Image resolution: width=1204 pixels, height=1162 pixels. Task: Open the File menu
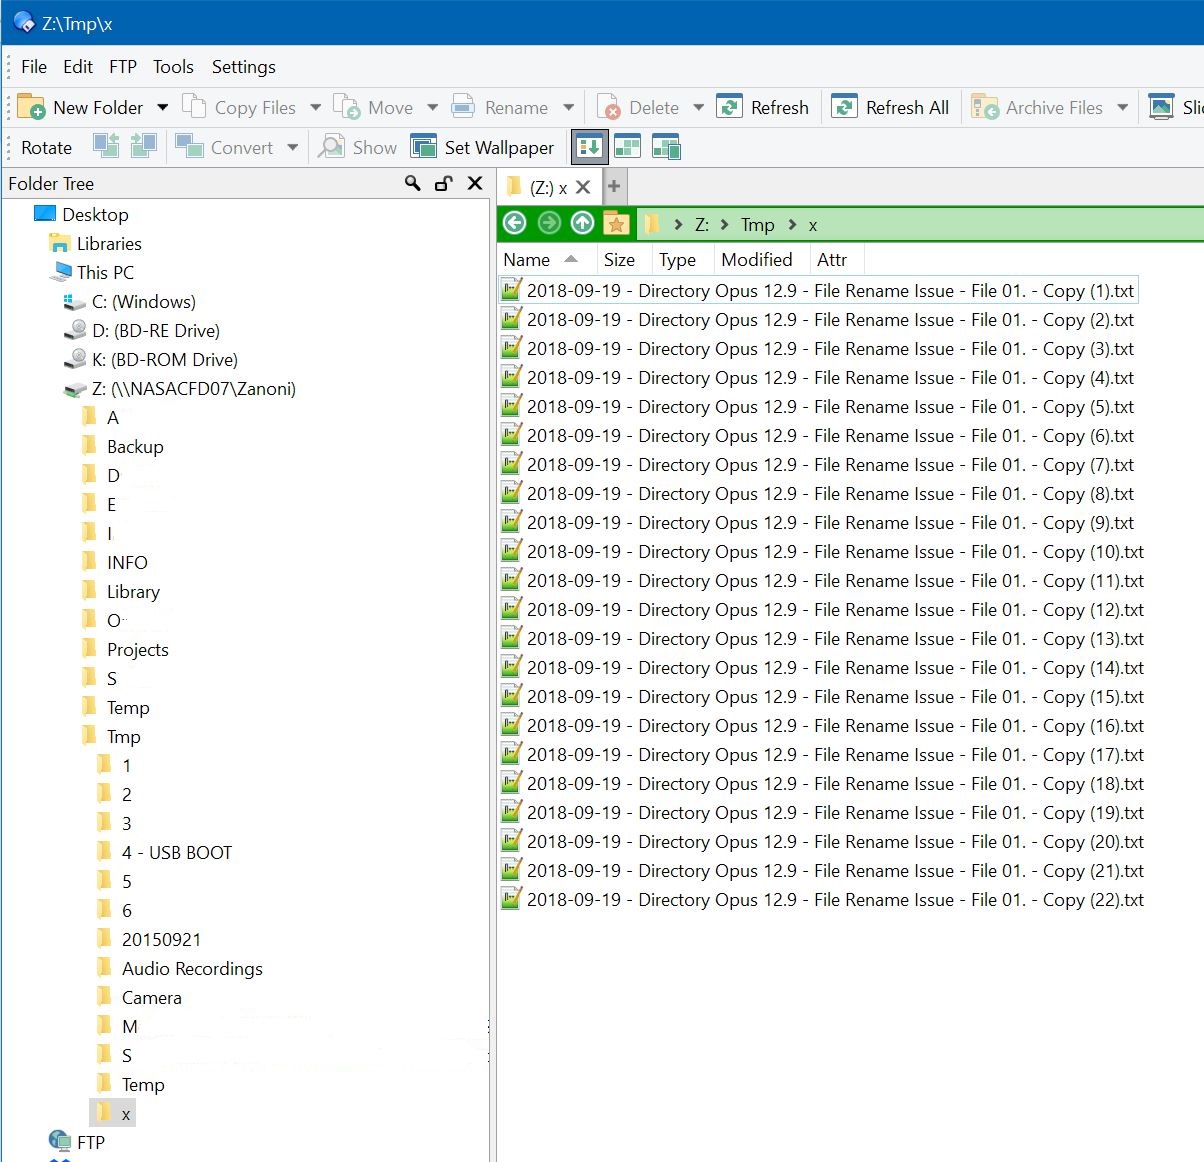pyautogui.click(x=34, y=66)
